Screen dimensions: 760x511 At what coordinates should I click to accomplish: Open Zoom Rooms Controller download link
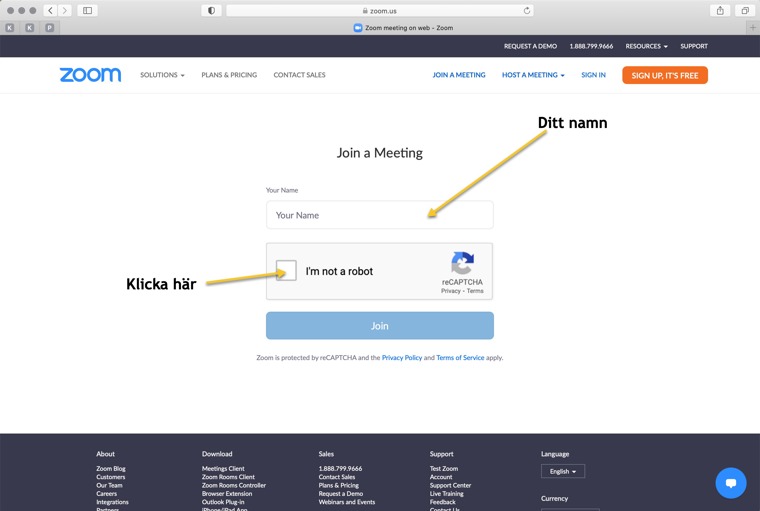[x=234, y=485]
